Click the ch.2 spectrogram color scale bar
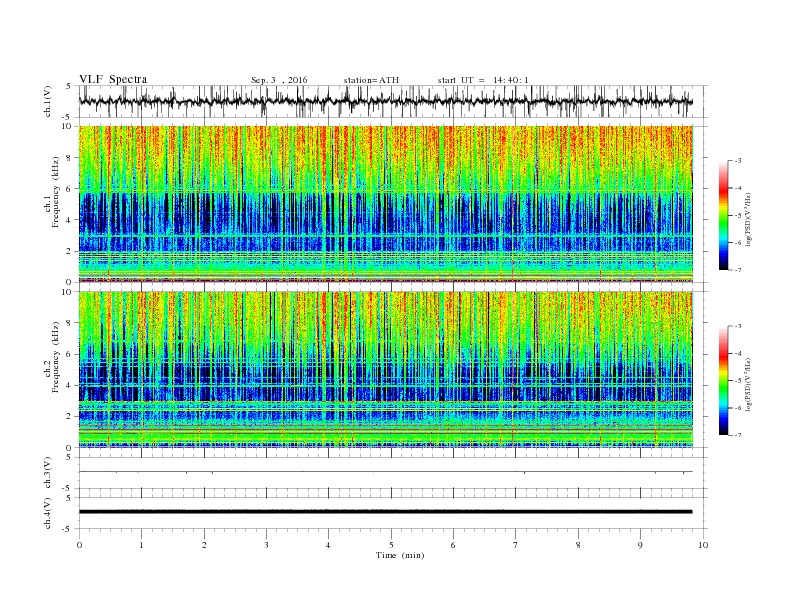792x612 pixels. (x=724, y=381)
